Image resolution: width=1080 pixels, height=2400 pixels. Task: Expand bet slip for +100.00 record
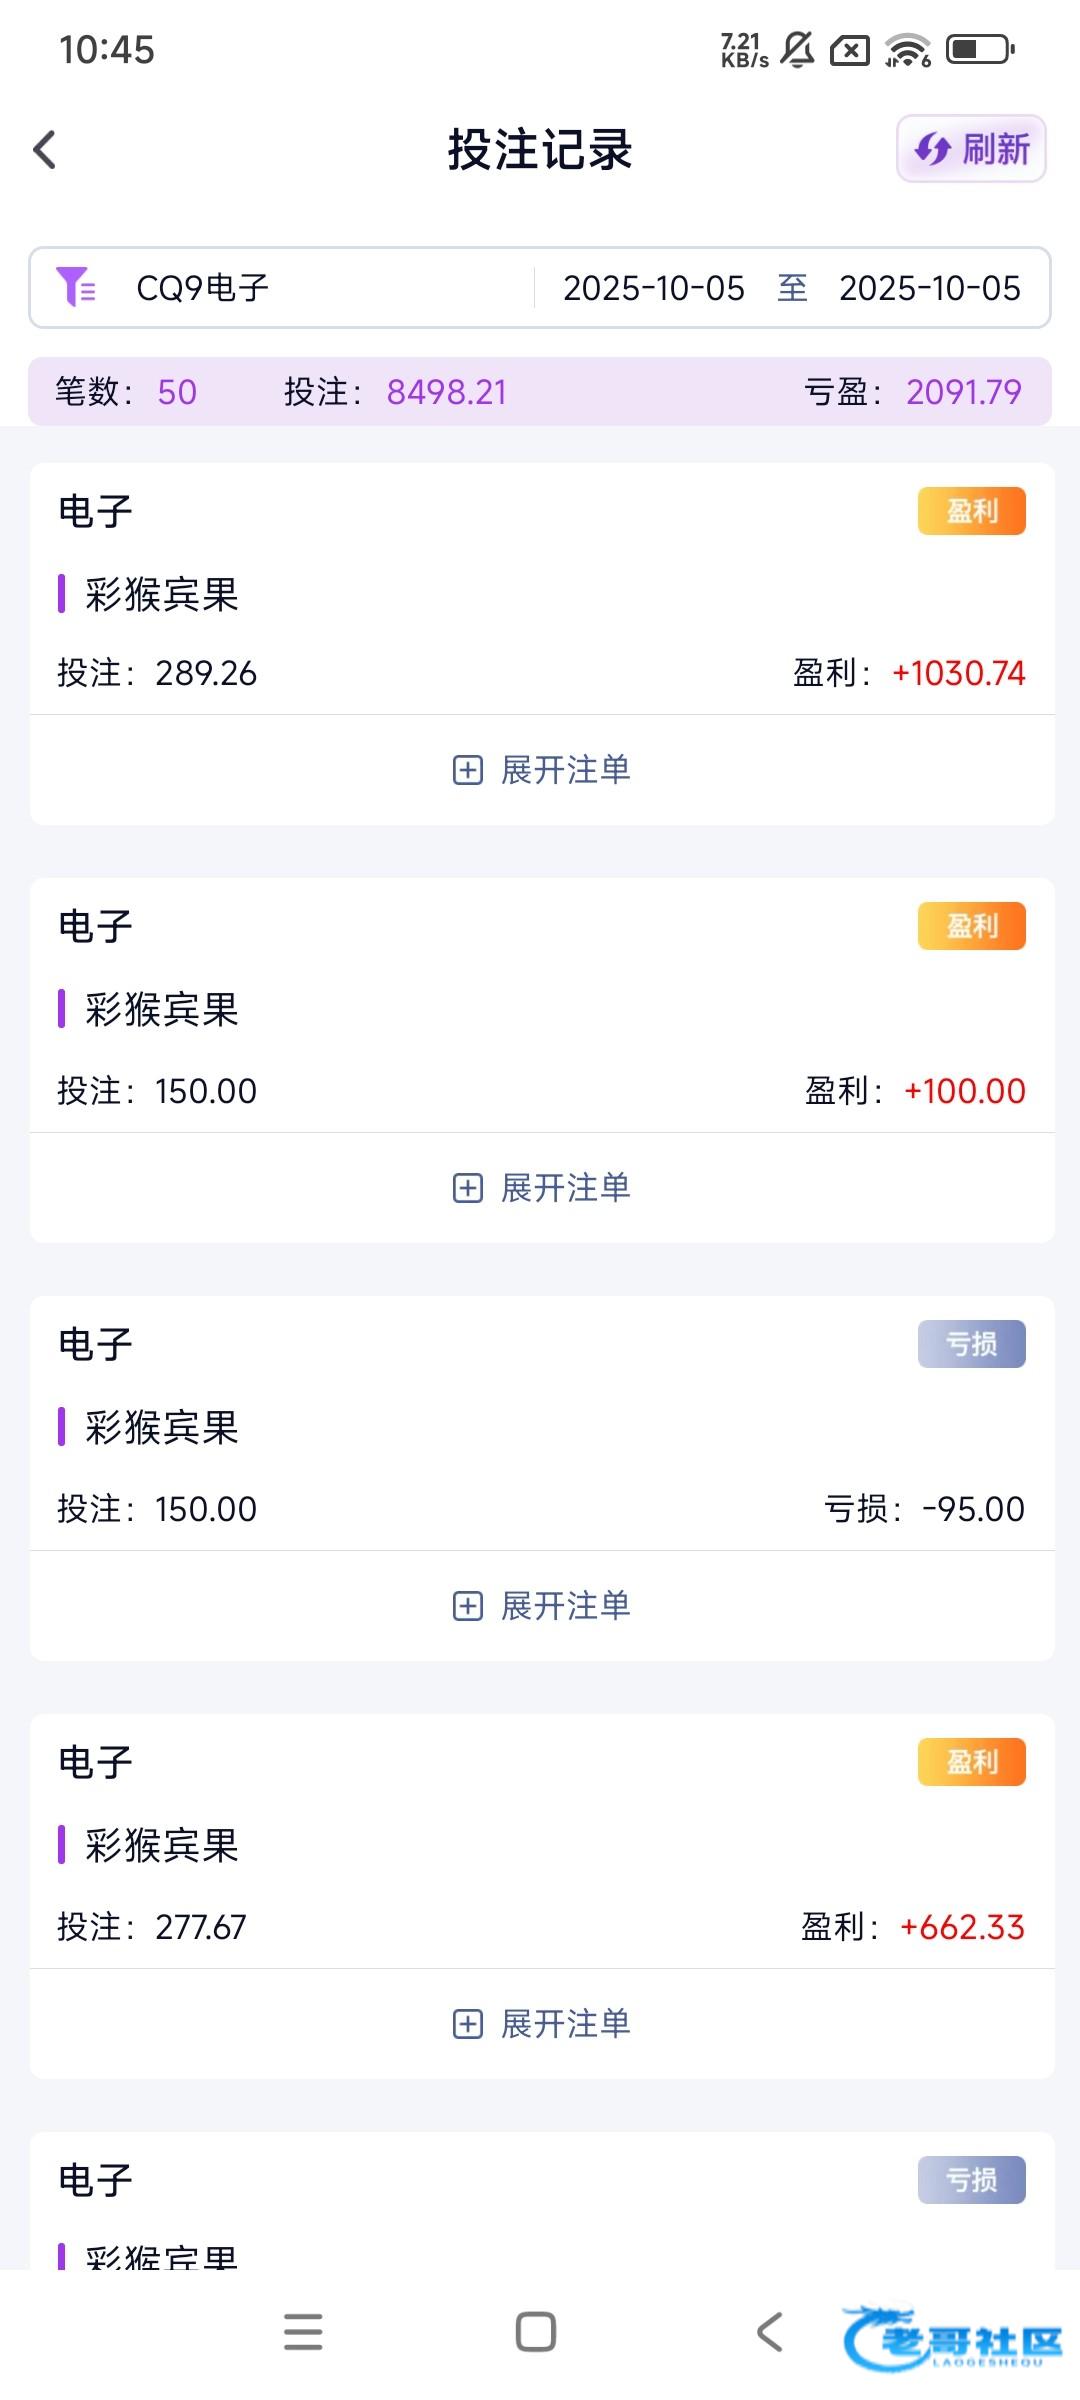(541, 1188)
